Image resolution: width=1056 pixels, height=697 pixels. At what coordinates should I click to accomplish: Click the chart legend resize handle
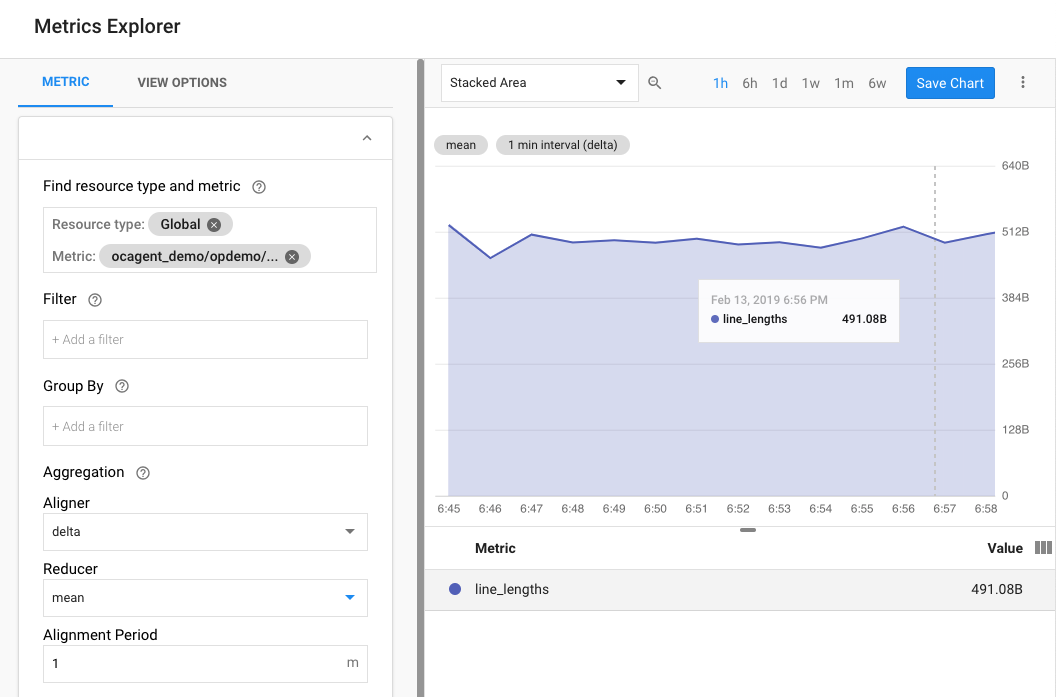tap(748, 530)
